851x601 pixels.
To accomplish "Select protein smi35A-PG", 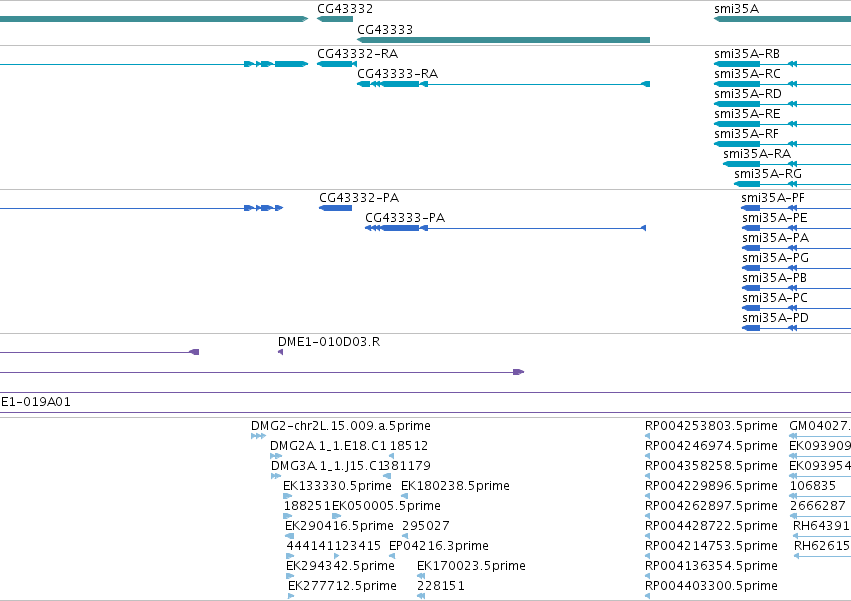I will 776,258.
